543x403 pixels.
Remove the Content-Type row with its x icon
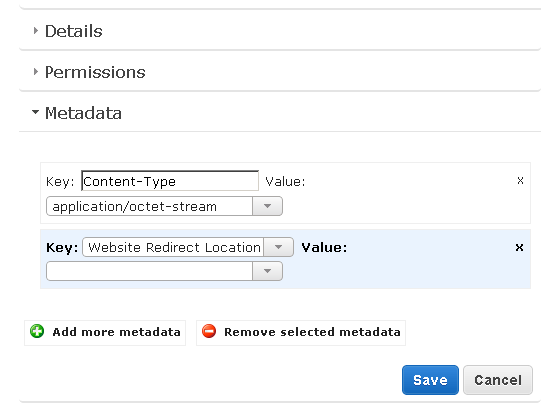pos(520,180)
